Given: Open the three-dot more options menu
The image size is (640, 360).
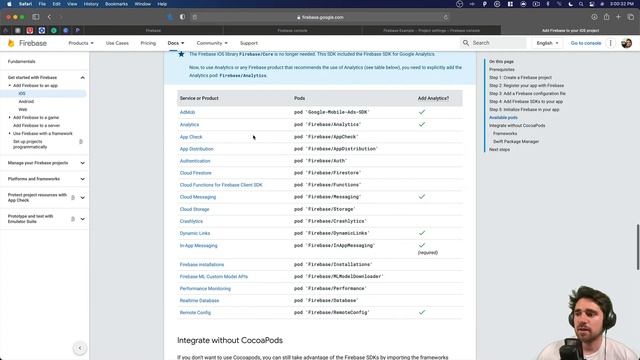Looking at the screenshot, I should (611, 43).
